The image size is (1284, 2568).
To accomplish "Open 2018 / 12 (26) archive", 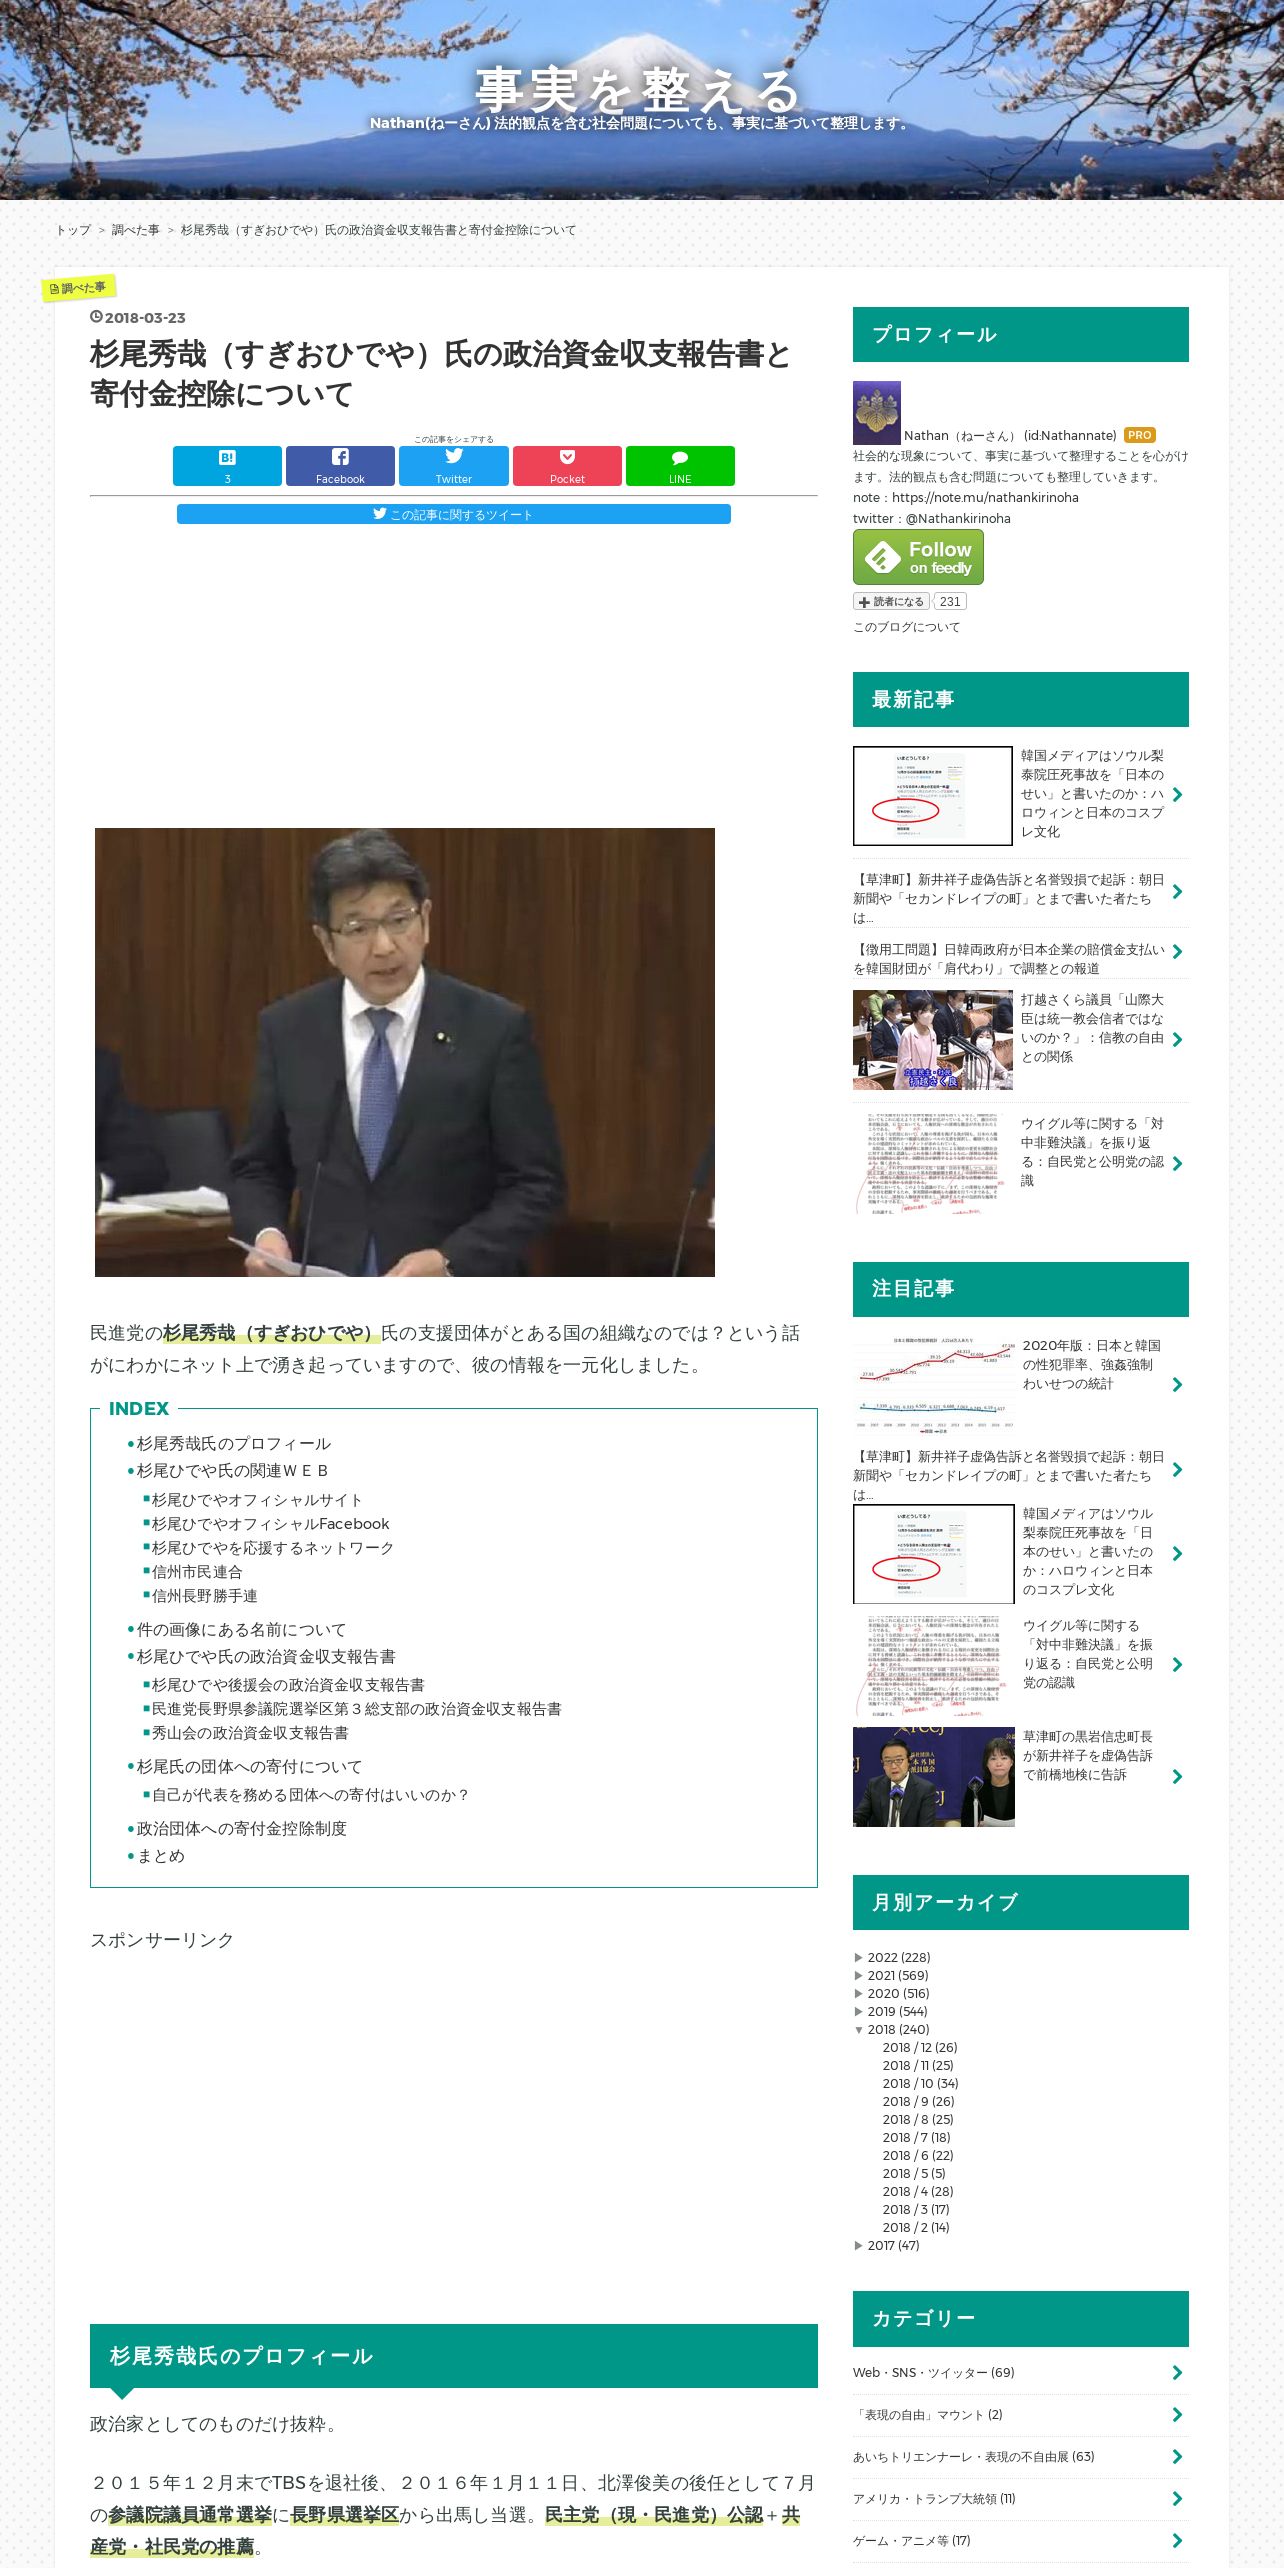I will point(919,2048).
